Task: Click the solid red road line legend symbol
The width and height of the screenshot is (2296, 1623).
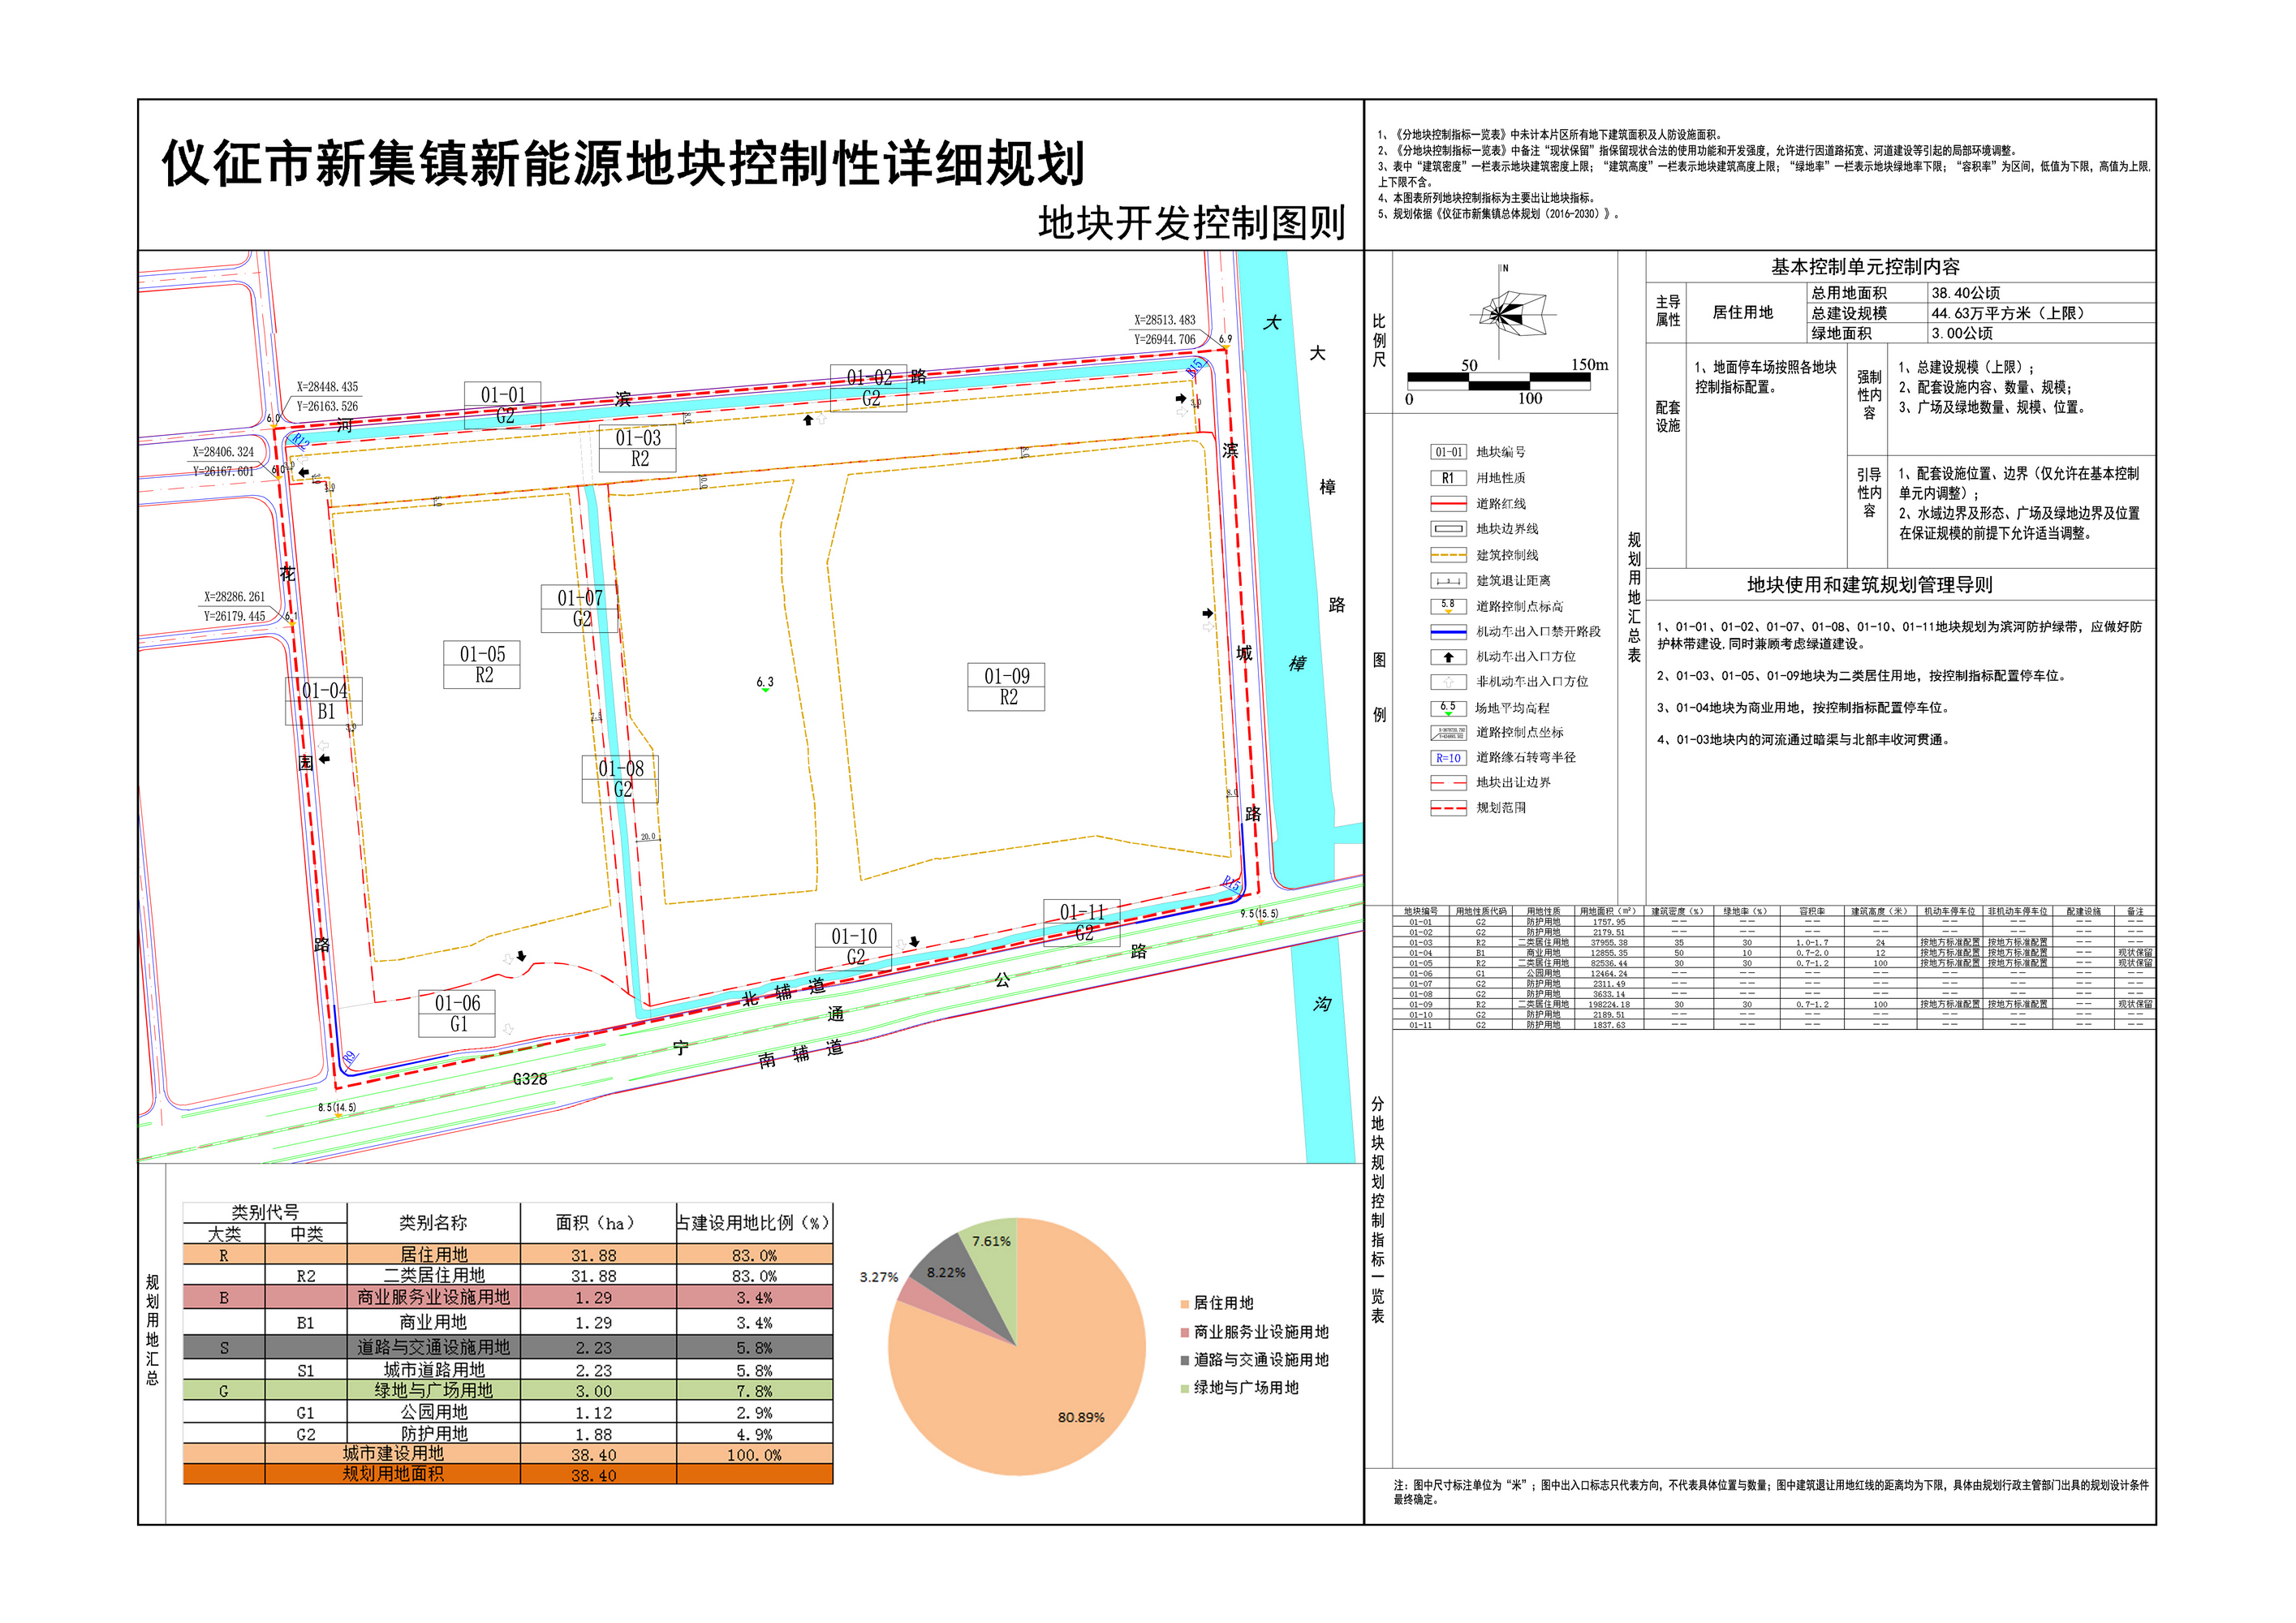Action: (1448, 503)
